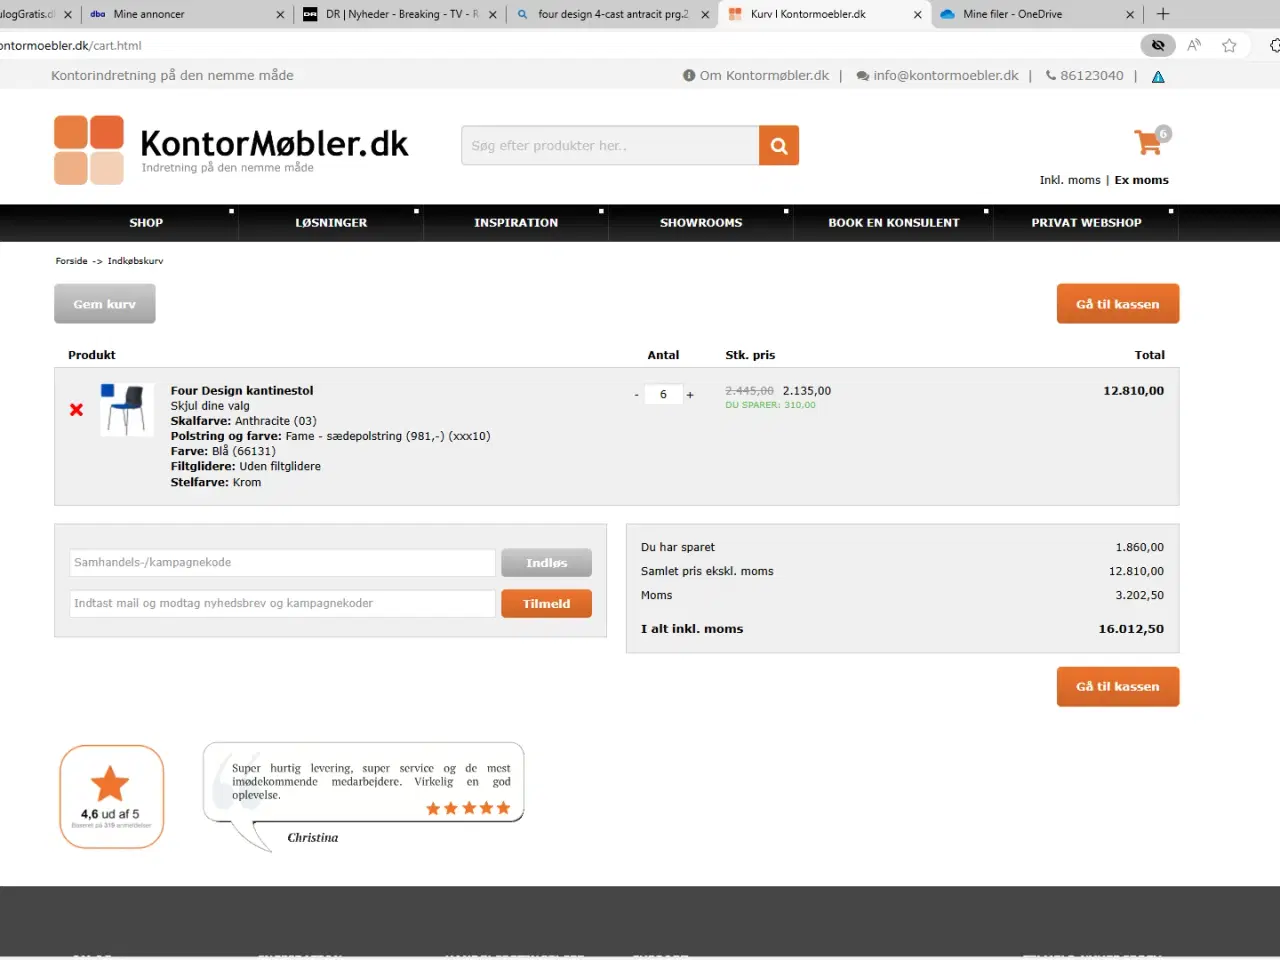Image resolution: width=1280 pixels, height=960 pixels.
Task: Click the 4,6 ud af 5 rating badge
Action: pyautogui.click(x=111, y=797)
